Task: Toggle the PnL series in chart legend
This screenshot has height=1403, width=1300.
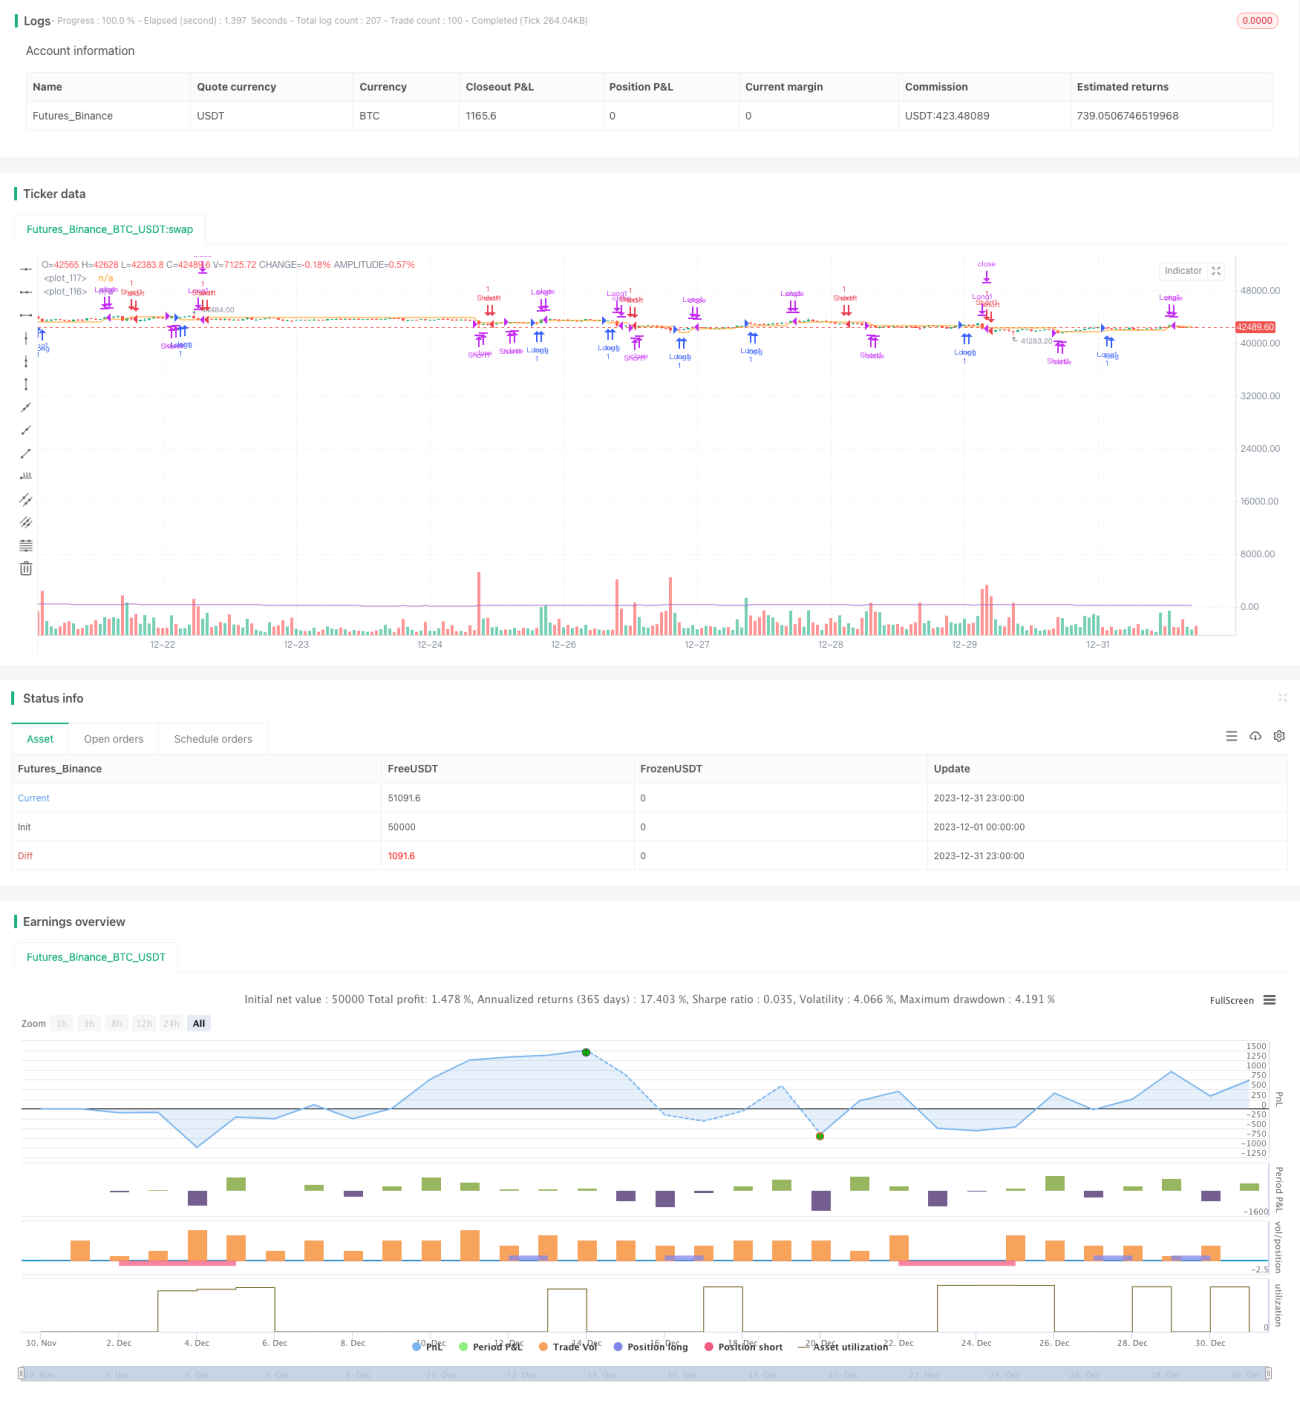Action: coord(428,1347)
